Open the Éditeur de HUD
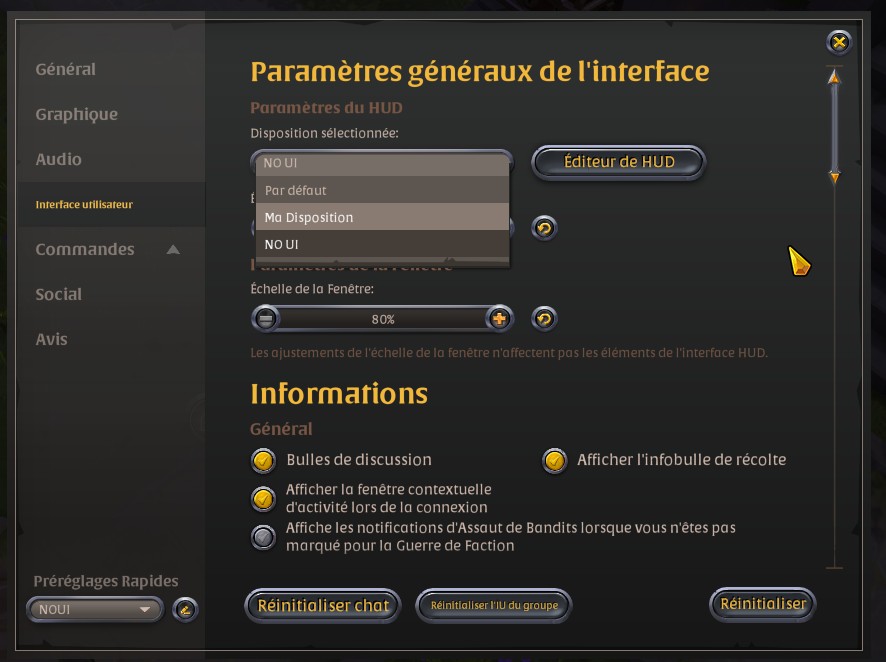Viewport: 886px width, 662px height. 619,162
